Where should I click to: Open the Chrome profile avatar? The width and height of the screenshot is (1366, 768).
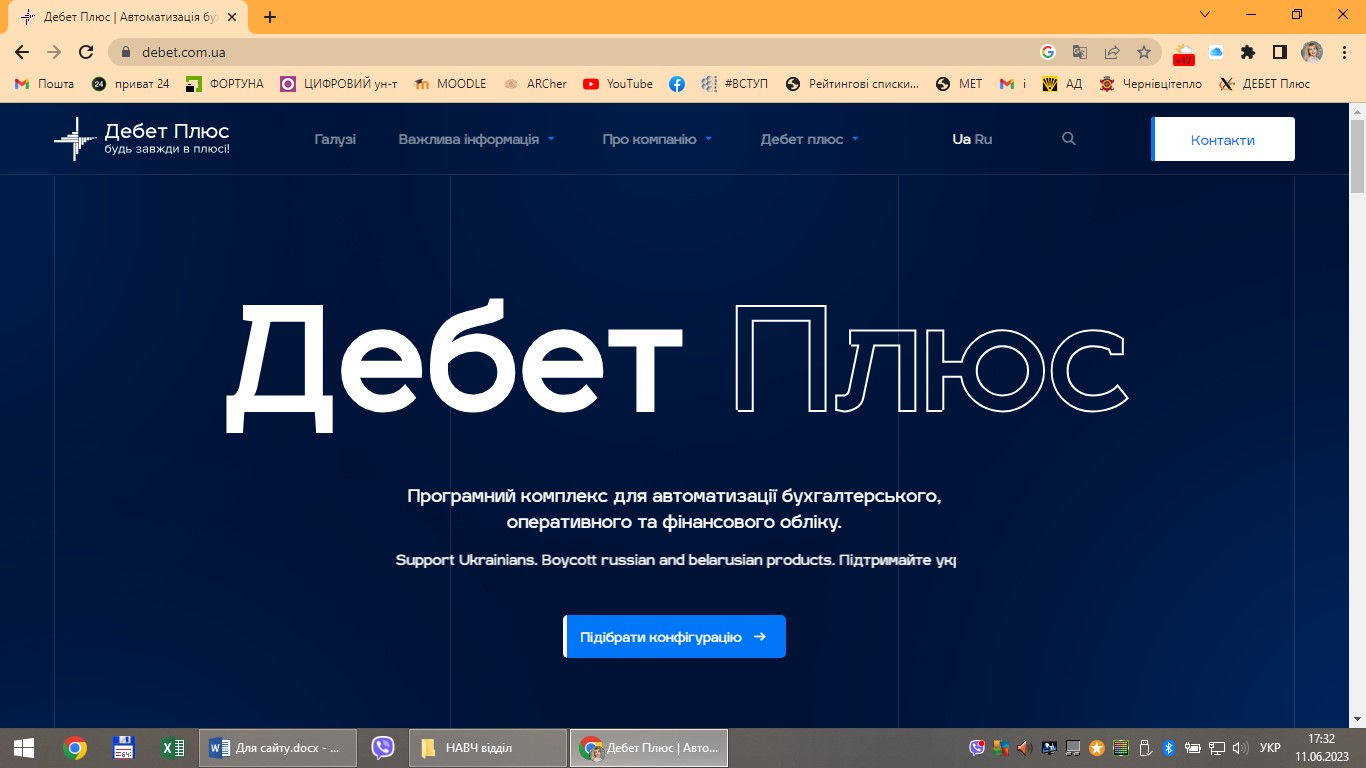[1311, 52]
